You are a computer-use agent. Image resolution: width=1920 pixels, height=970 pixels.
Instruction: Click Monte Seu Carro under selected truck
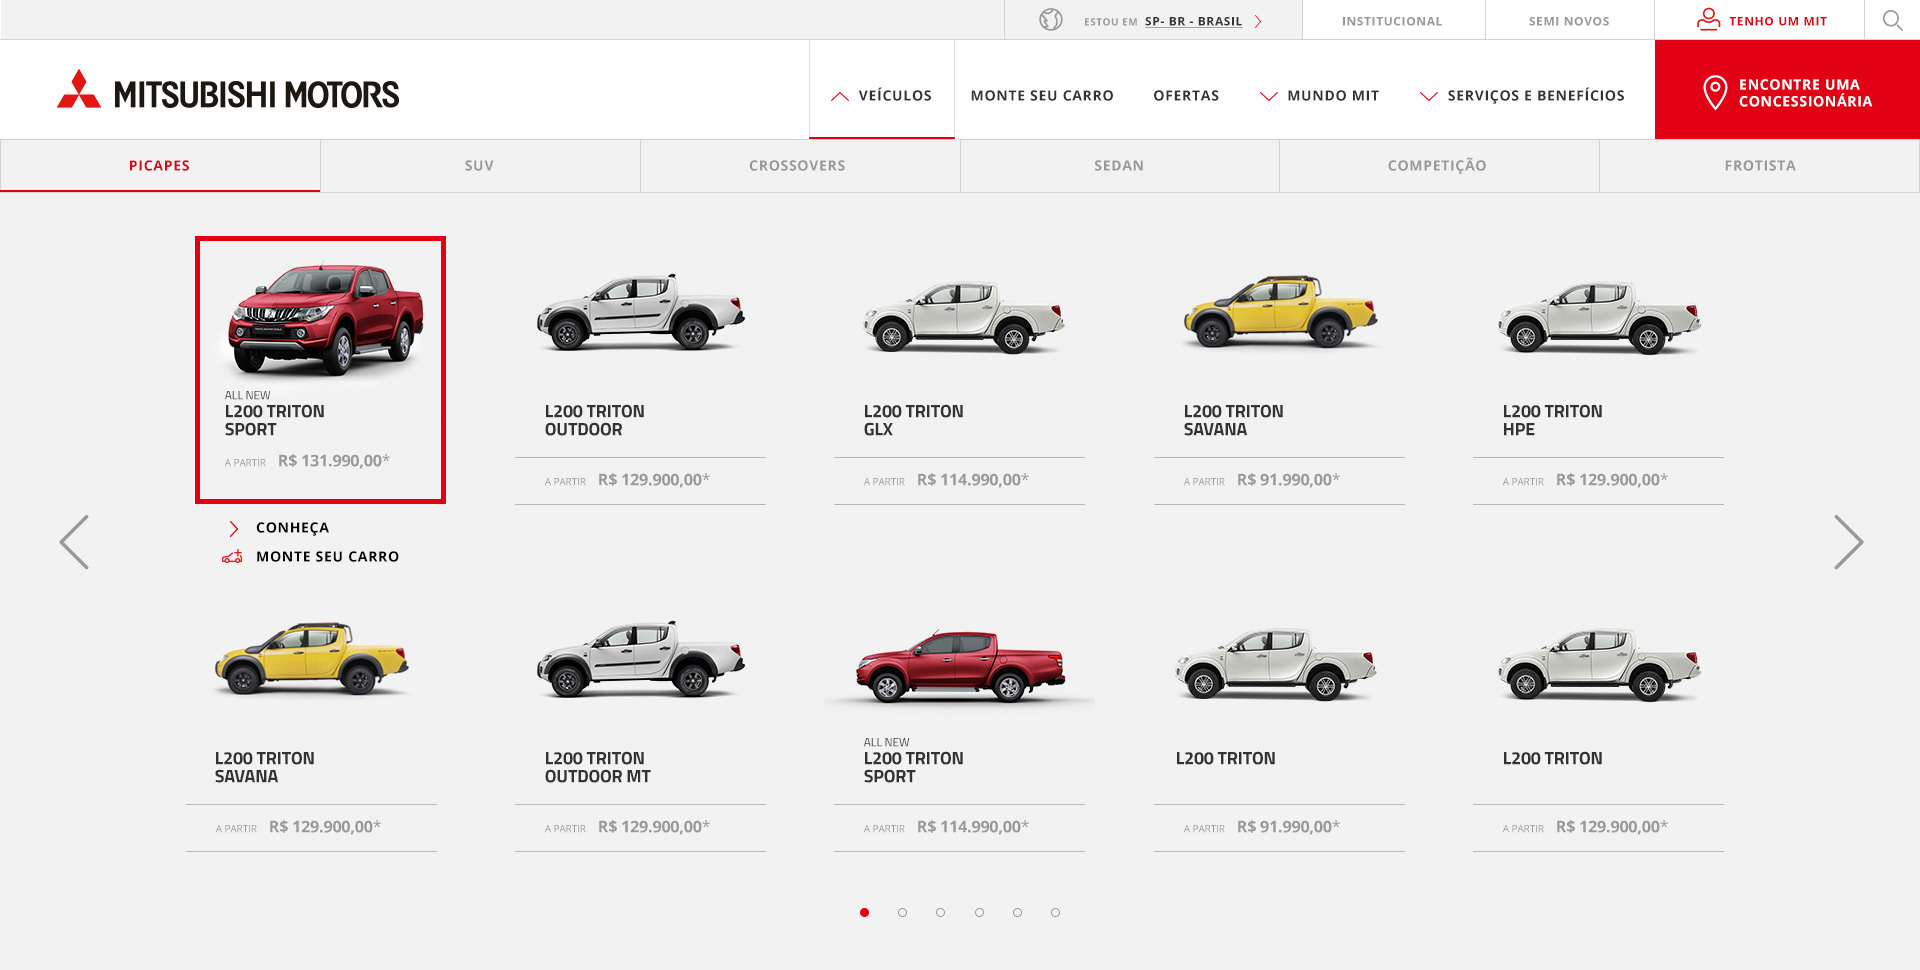coord(327,557)
